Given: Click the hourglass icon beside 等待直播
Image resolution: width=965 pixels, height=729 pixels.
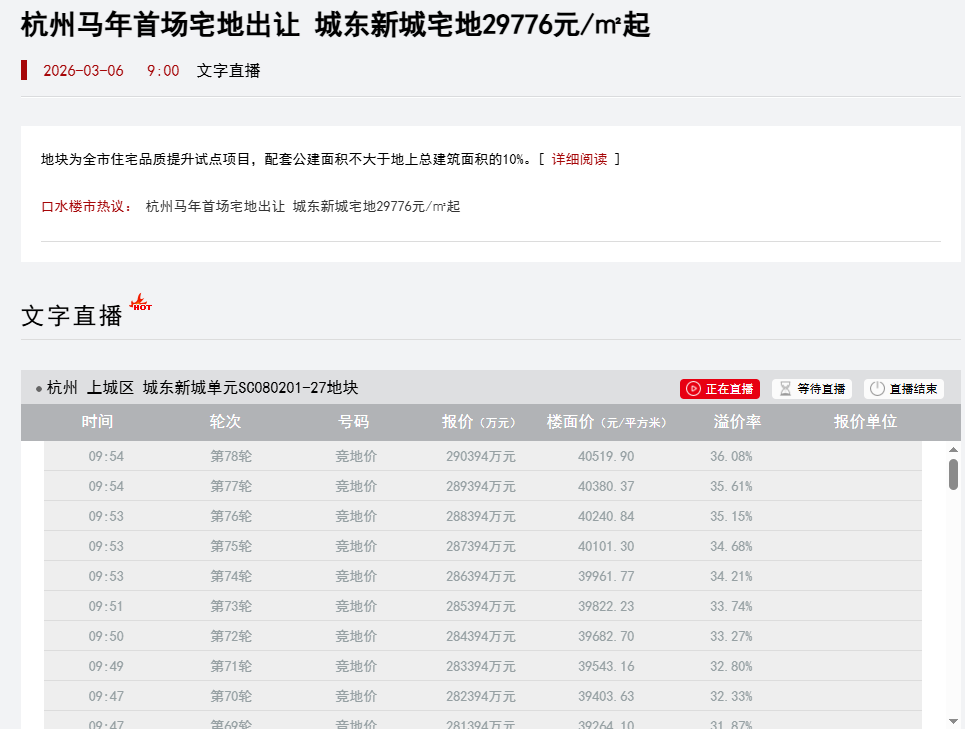Looking at the screenshot, I should pyautogui.click(x=785, y=389).
